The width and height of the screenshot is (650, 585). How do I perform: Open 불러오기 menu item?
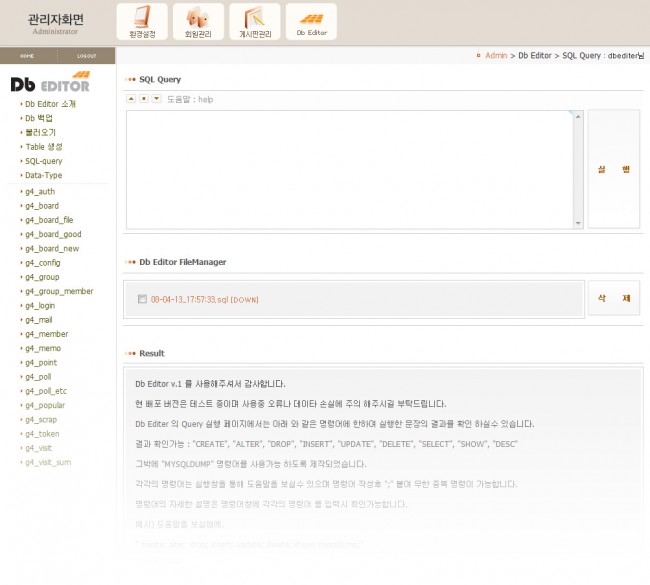40,132
